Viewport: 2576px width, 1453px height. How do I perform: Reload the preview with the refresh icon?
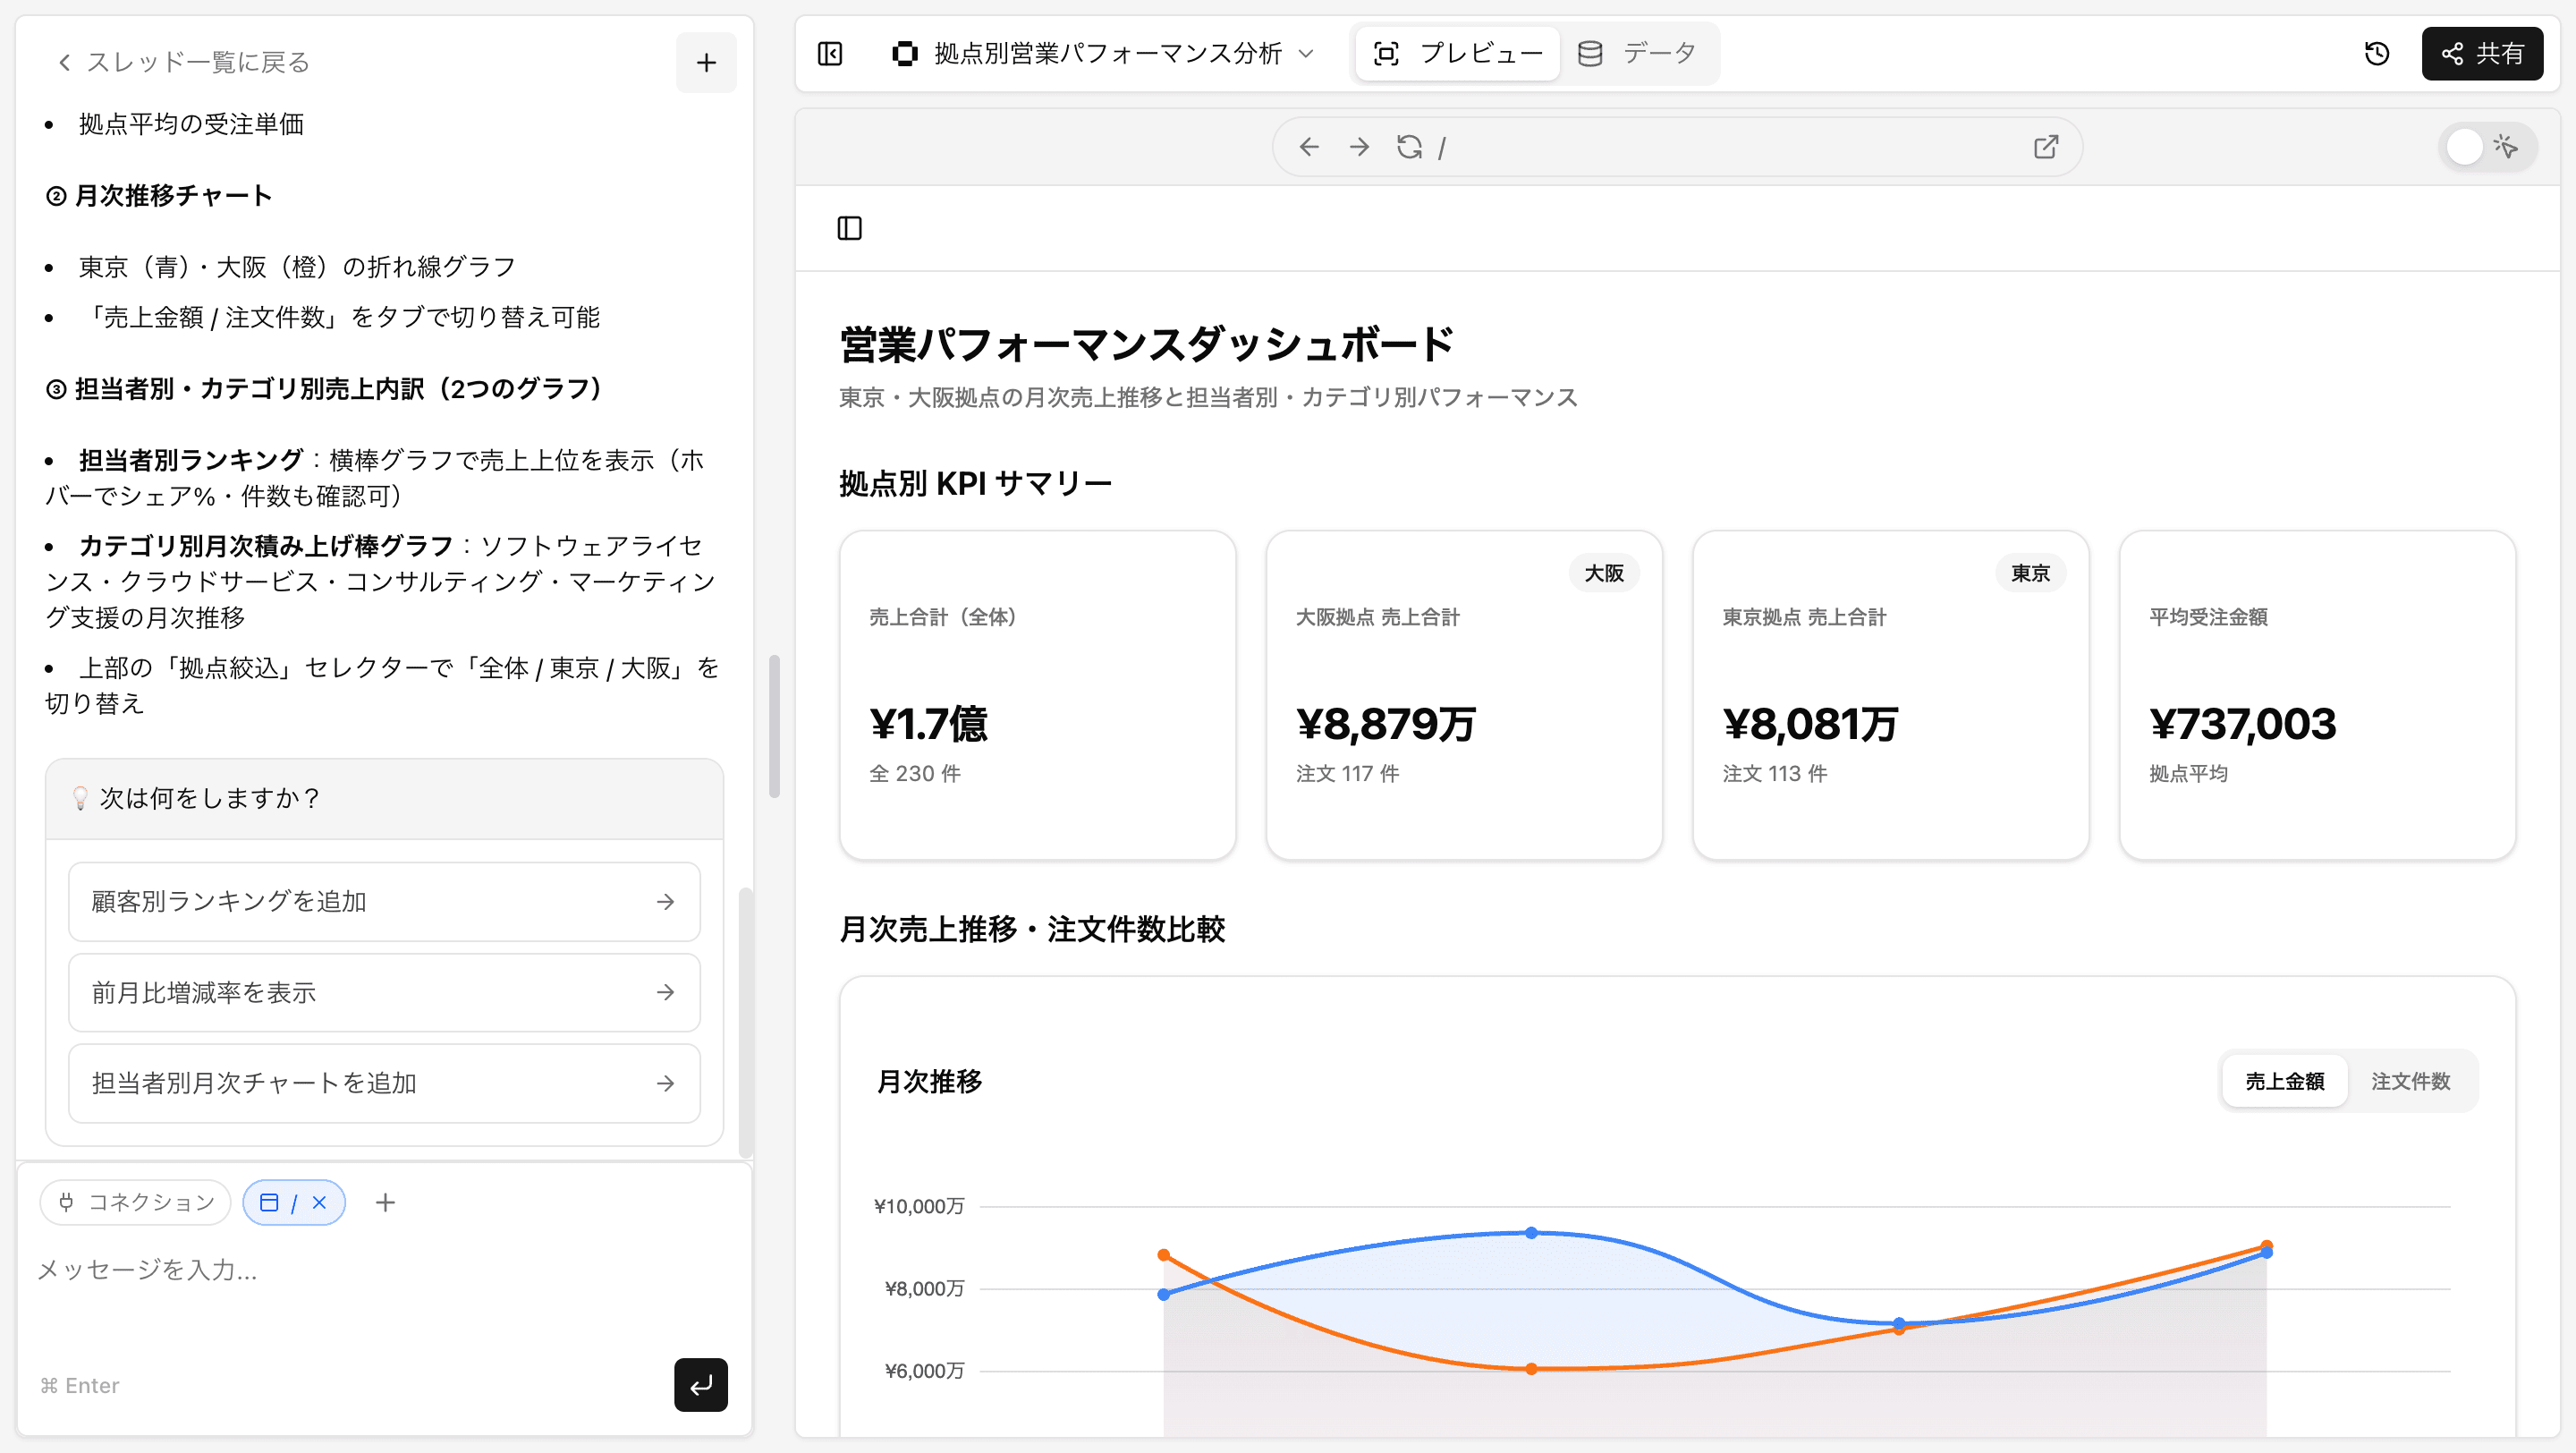coord(1410,146)
